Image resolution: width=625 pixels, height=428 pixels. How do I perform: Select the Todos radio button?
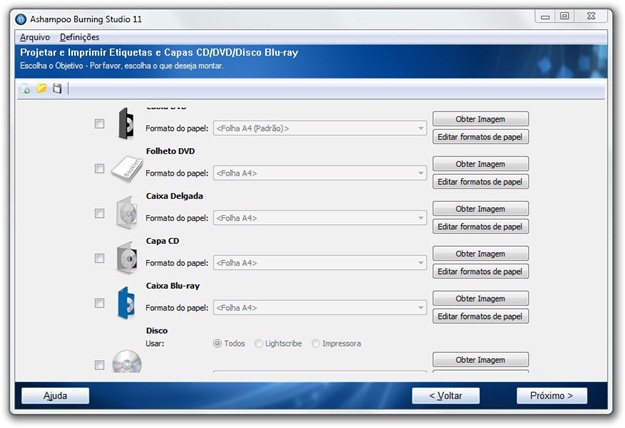[x=217, y=344]
